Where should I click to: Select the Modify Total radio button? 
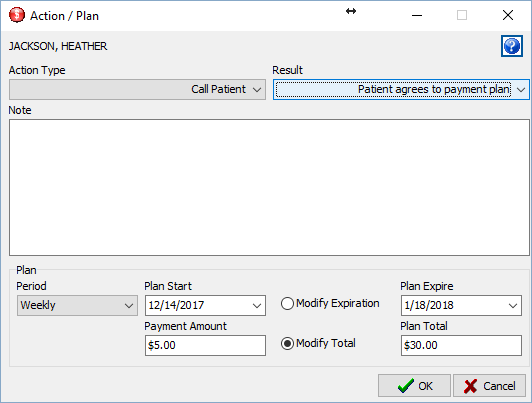[287, 343]
